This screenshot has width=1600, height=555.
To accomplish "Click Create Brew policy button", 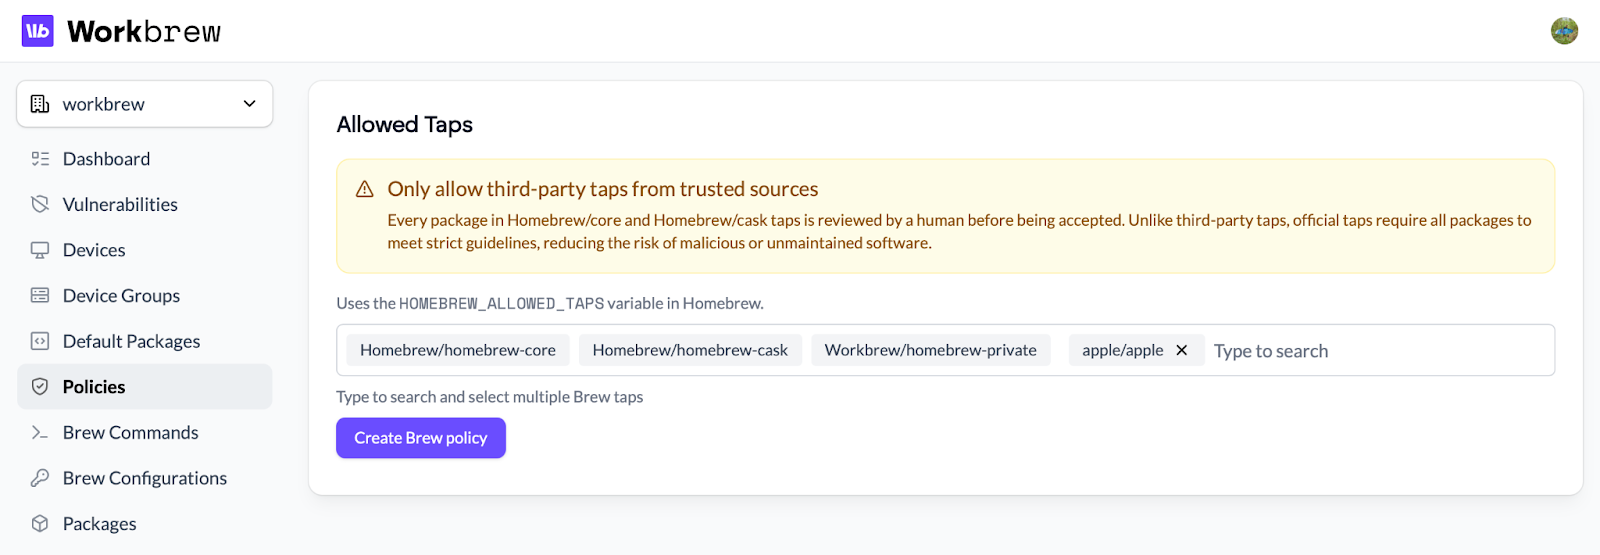I will tap(420, 438).
